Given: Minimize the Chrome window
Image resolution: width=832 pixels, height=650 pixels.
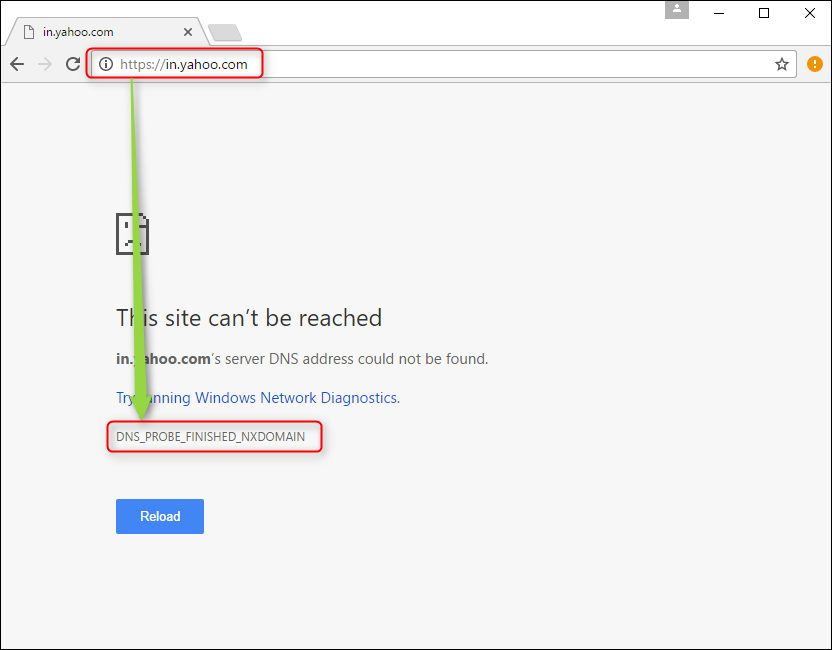Looking at the screenshot, I should [x=719, y=13].
